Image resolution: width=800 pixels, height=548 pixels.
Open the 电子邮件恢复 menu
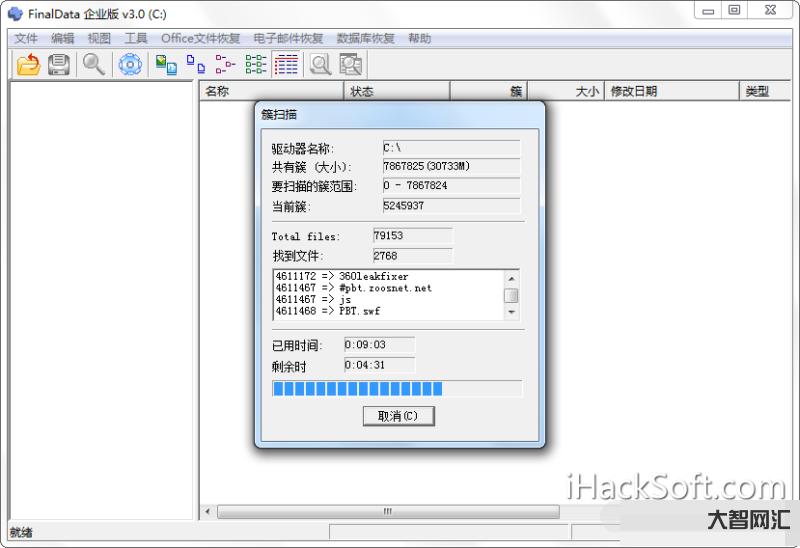(x=288, y=39)
